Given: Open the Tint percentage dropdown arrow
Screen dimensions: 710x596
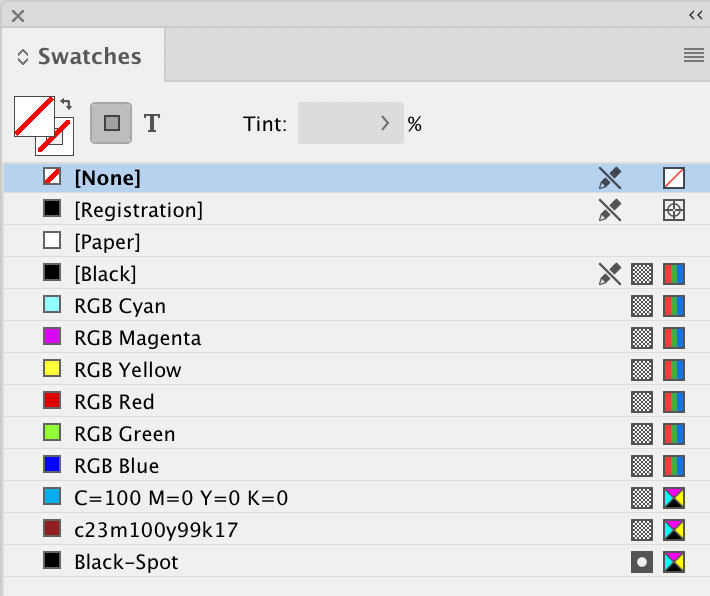Looking at the screenshot, I should point(385,124).
